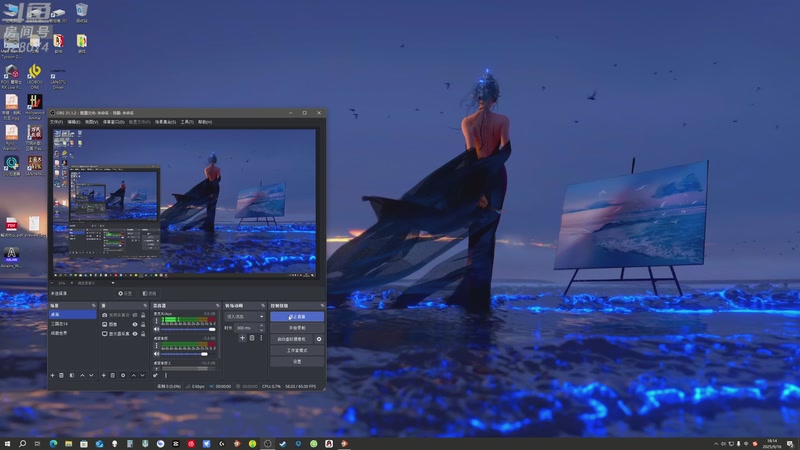Image resolution: width=800 pixels, height=450 pixels.
Task: Open Windows Start menu
Action: pos(7,444)
